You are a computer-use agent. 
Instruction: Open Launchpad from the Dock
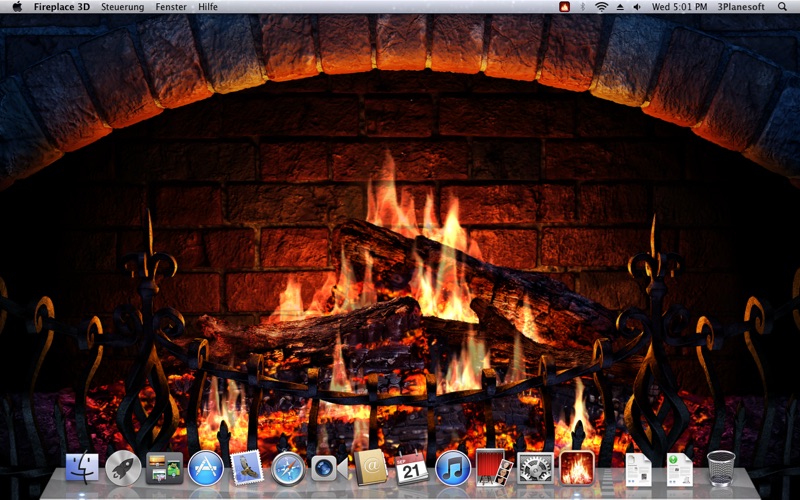pyautogui.click(x=123, y=468)
